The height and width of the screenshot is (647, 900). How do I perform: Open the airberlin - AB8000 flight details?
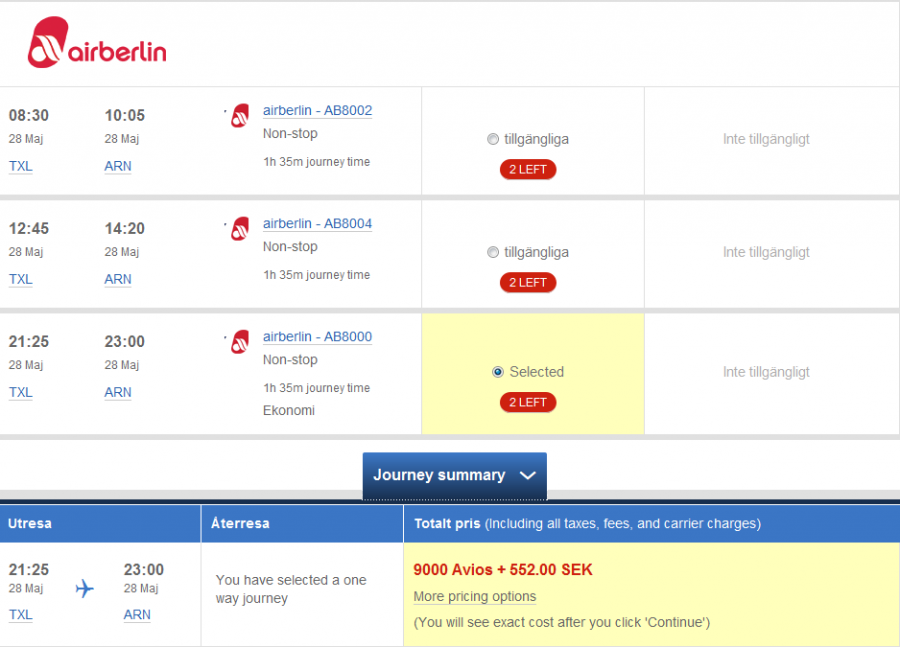317,337
